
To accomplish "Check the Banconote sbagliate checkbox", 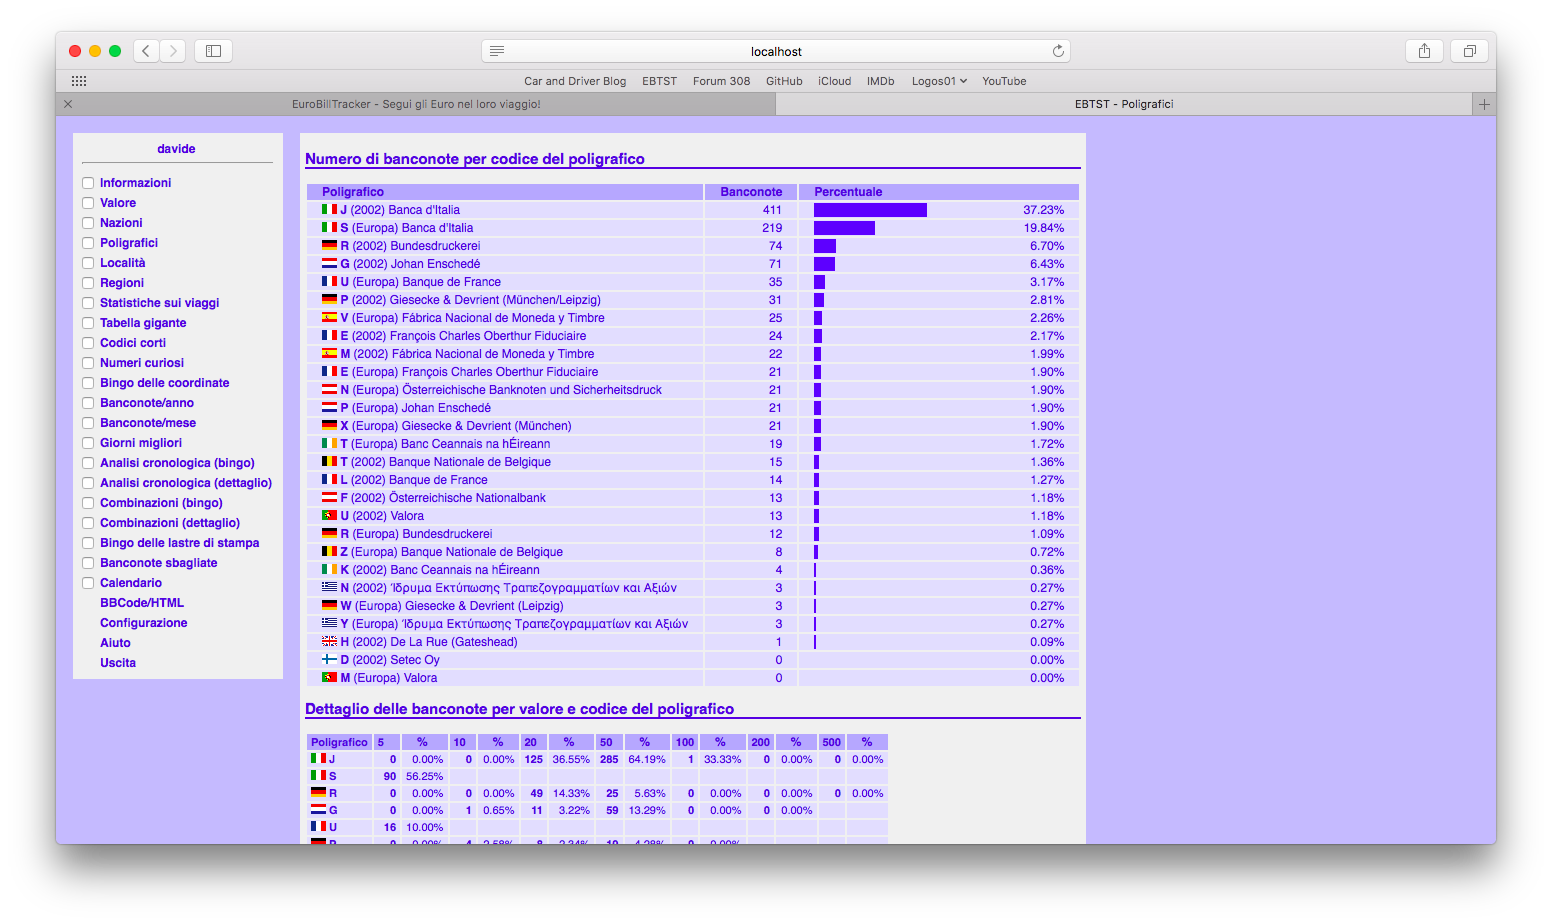I will pos(88,563).
